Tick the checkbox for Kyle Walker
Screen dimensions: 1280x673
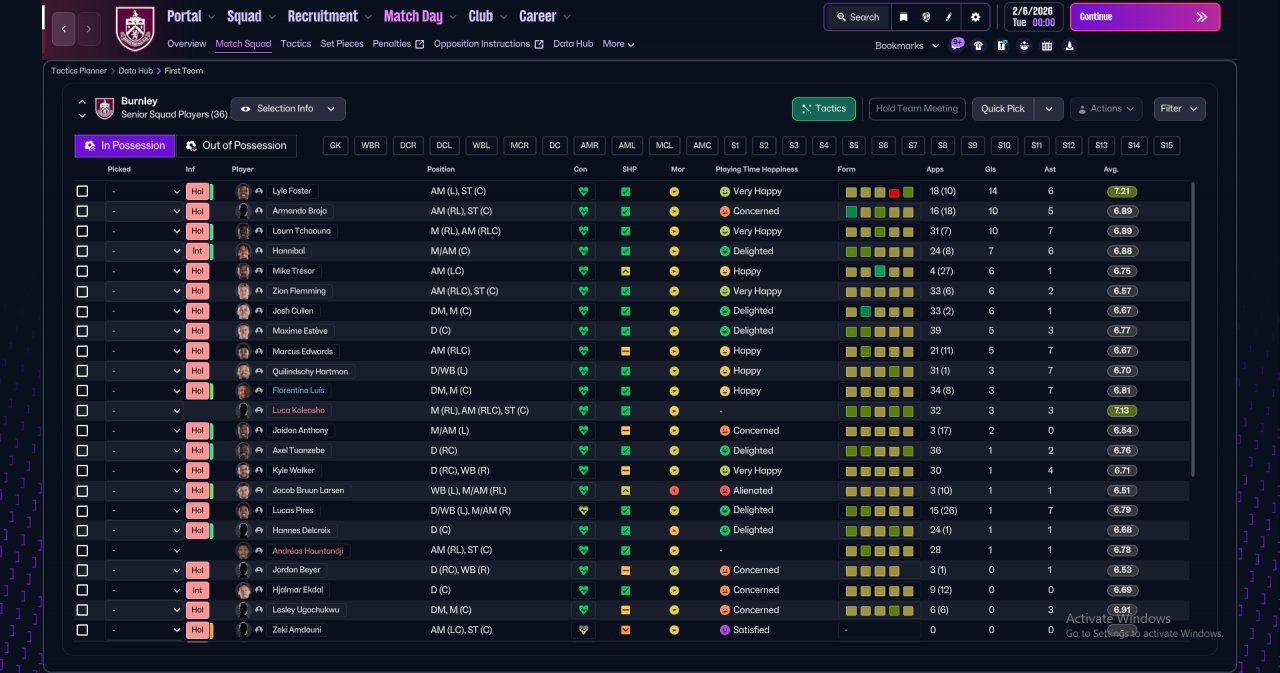tap(82, 470)
